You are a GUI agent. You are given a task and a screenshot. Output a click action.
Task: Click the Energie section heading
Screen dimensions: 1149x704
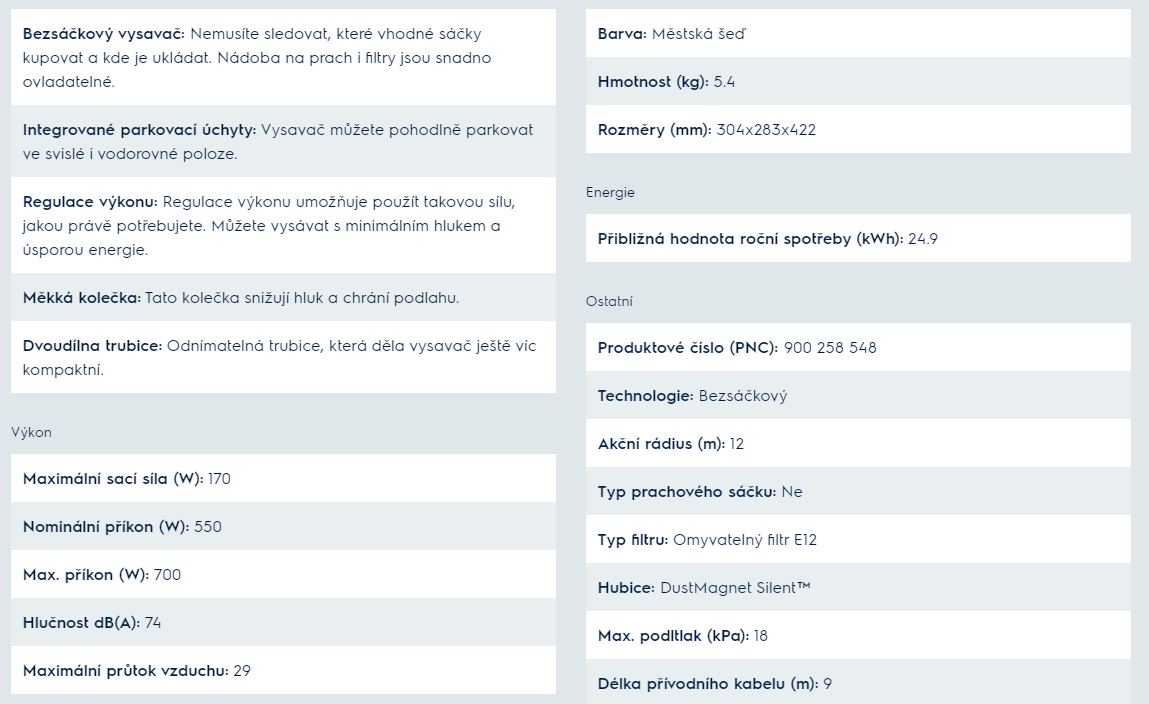(610, 193)
